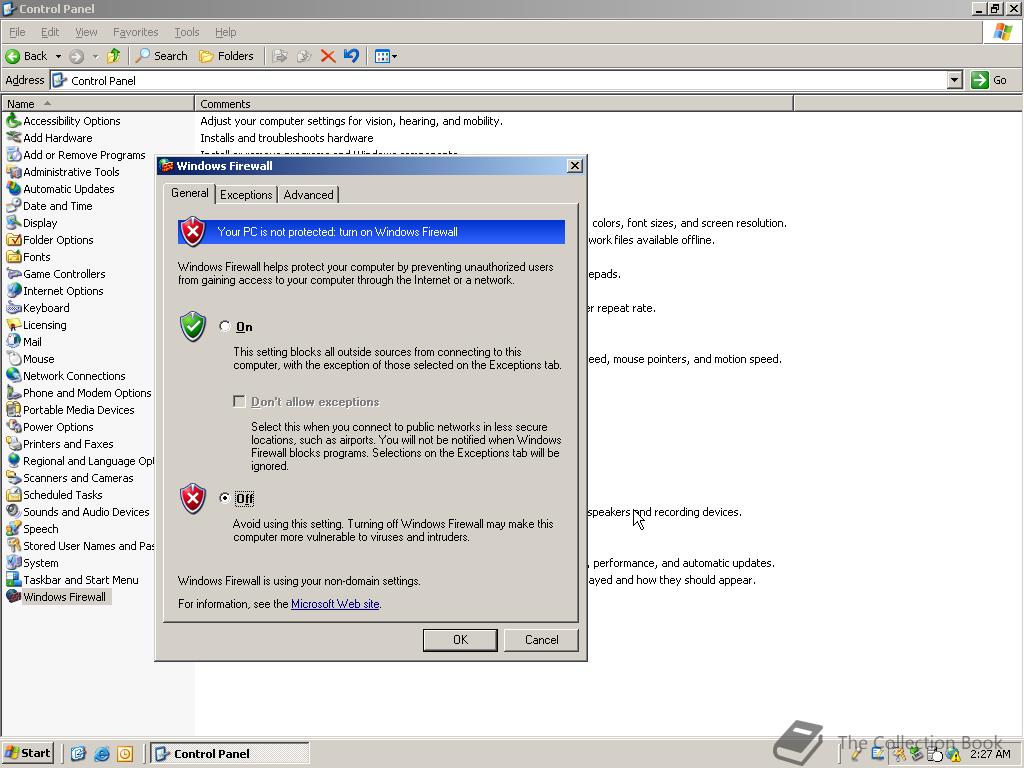Select the Fonts folder icon
This screenshot has width=1024, height=768.
(x=13, y=257)
